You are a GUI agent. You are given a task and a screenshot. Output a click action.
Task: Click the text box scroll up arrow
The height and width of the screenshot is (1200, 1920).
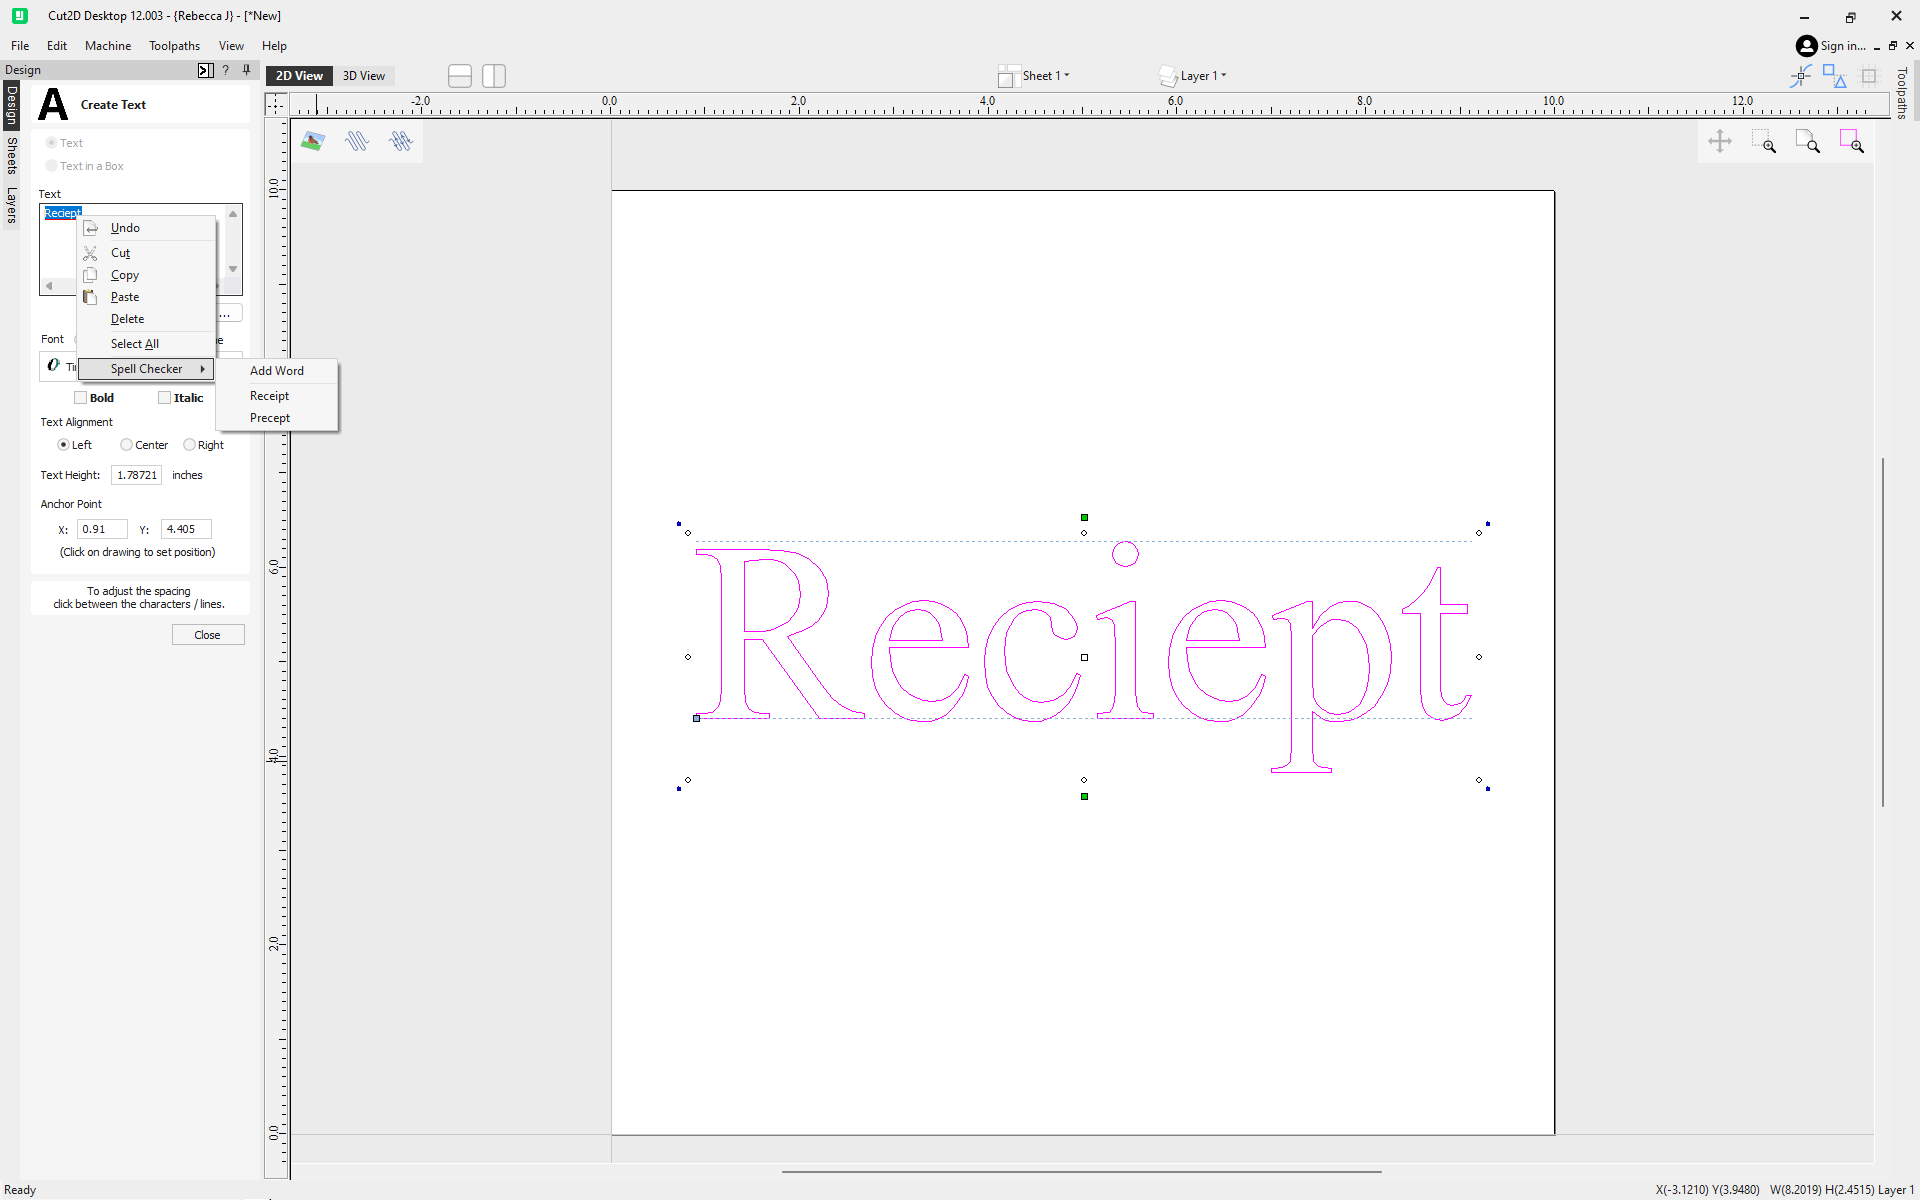[233, 214]
